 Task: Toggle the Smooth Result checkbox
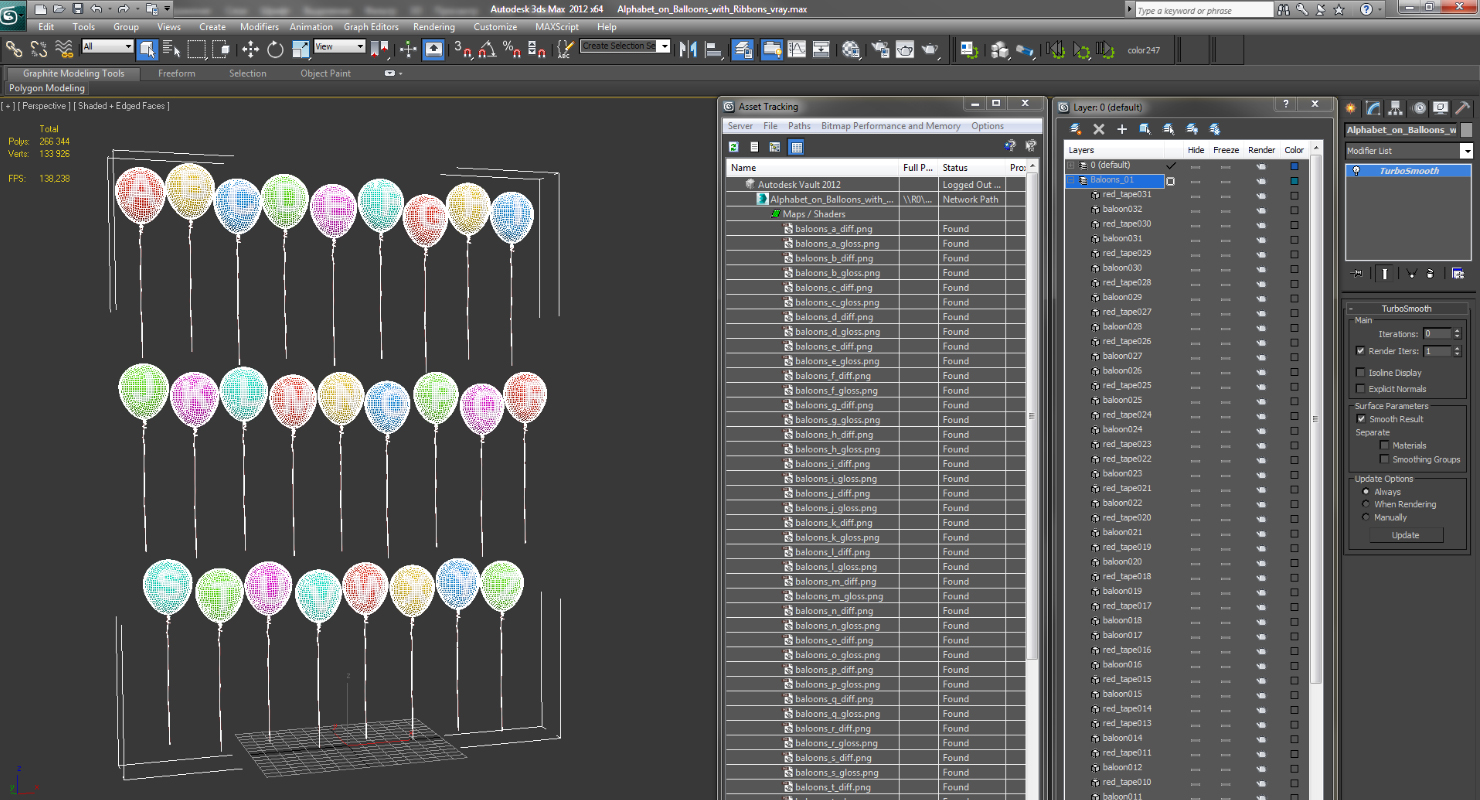[x=1360, y=419]
